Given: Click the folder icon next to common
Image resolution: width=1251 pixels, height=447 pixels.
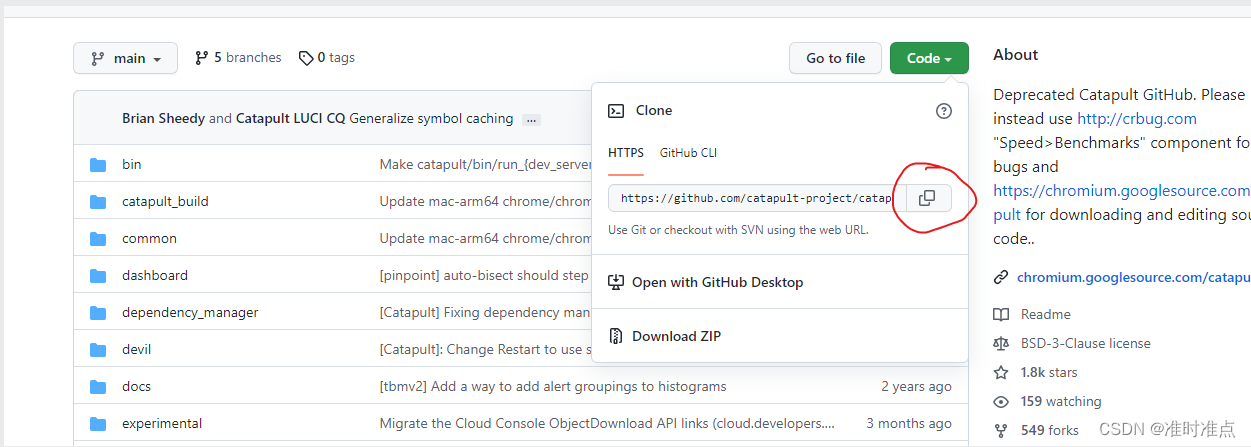Looking at the screenshot, I should (x=98, y=239).
